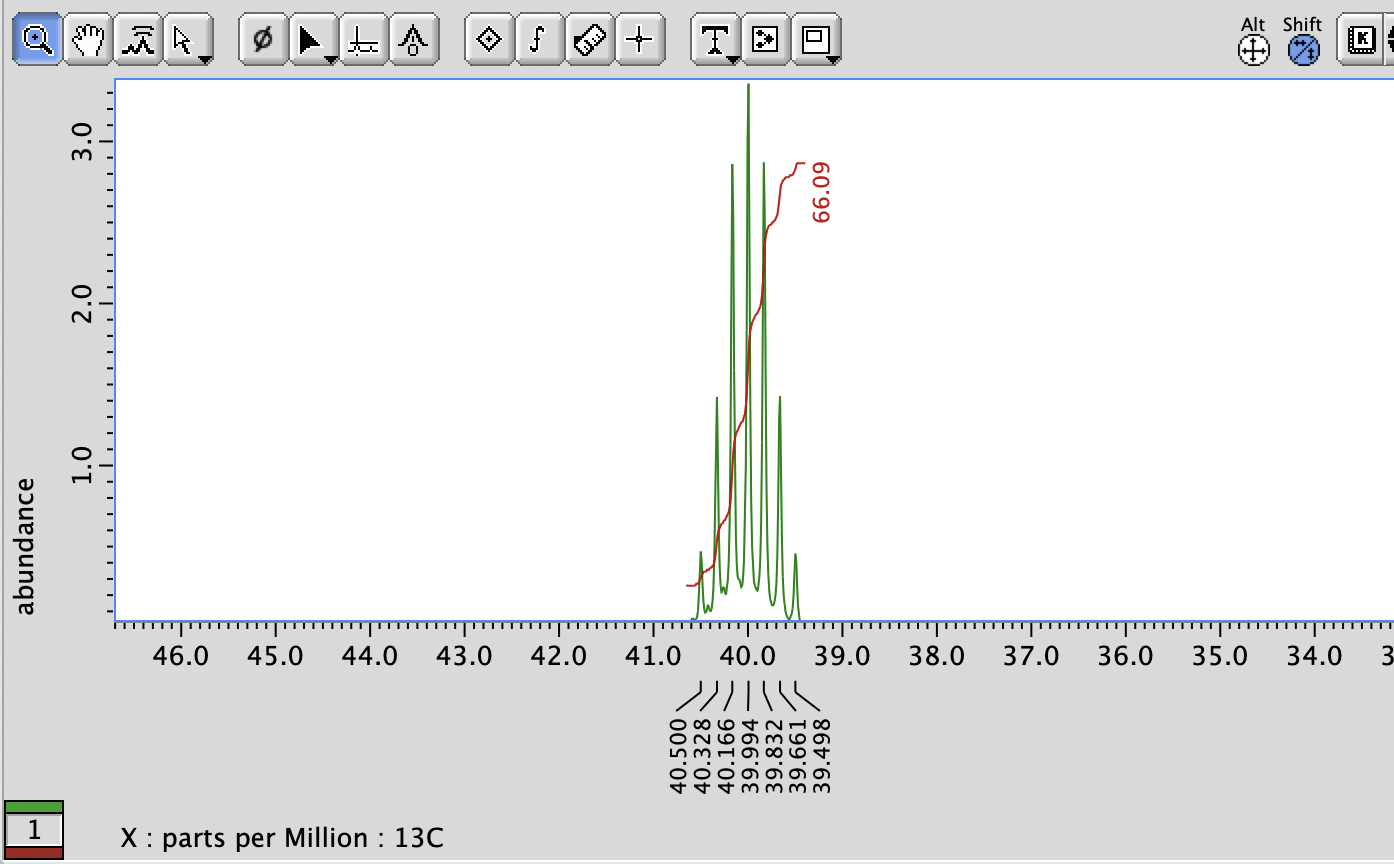Select the phase correction tool
The height and width of the screenshot is (864, 1394).
262,40
